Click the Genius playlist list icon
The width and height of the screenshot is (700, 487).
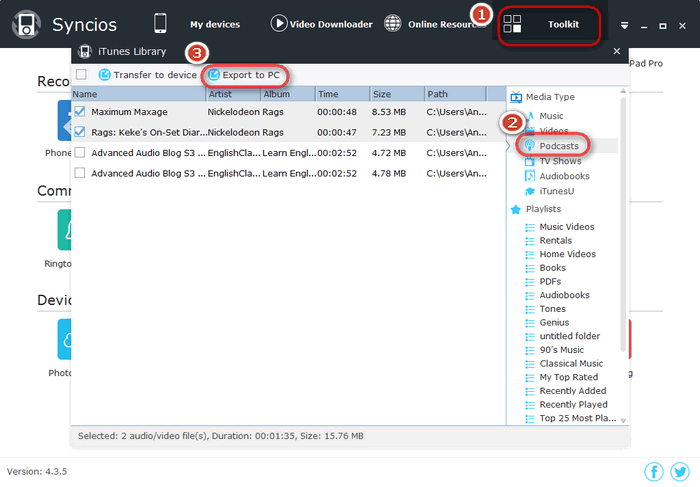530,323
